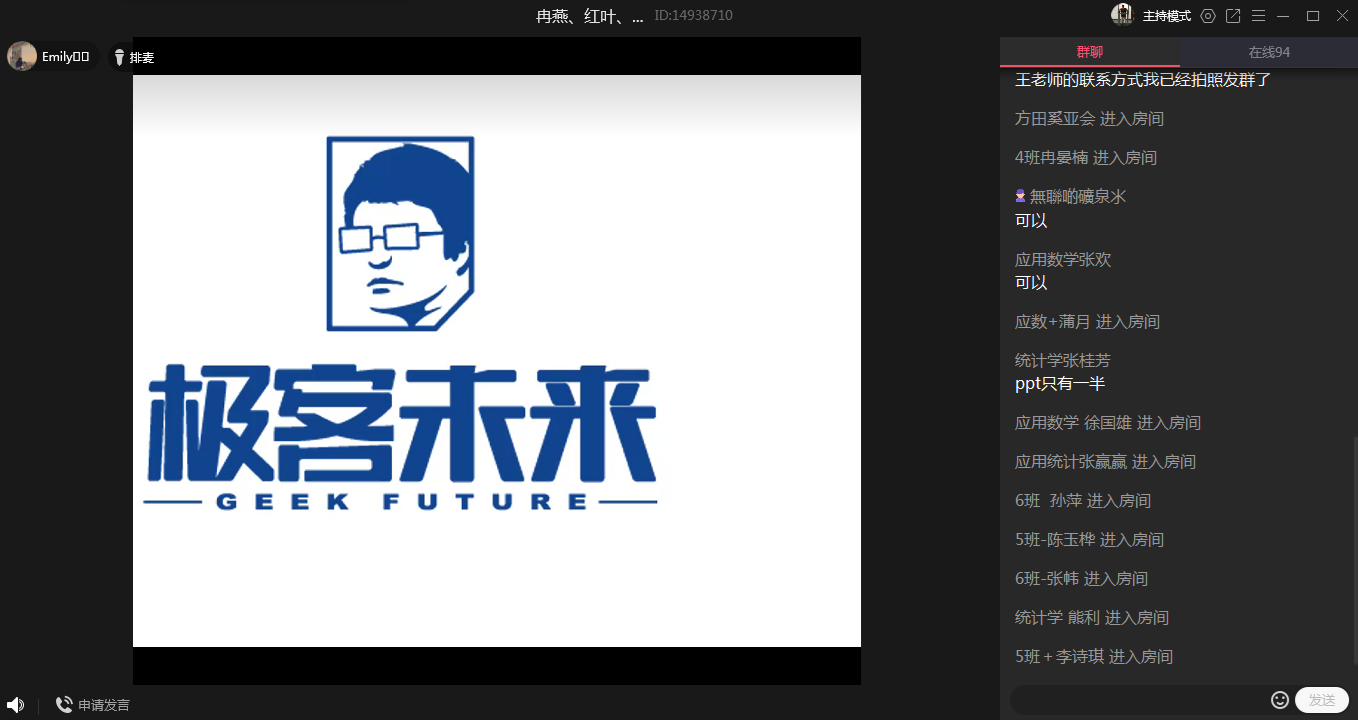
Task: Select the 群聊 group chat tab
Action: pos(1089,52)
